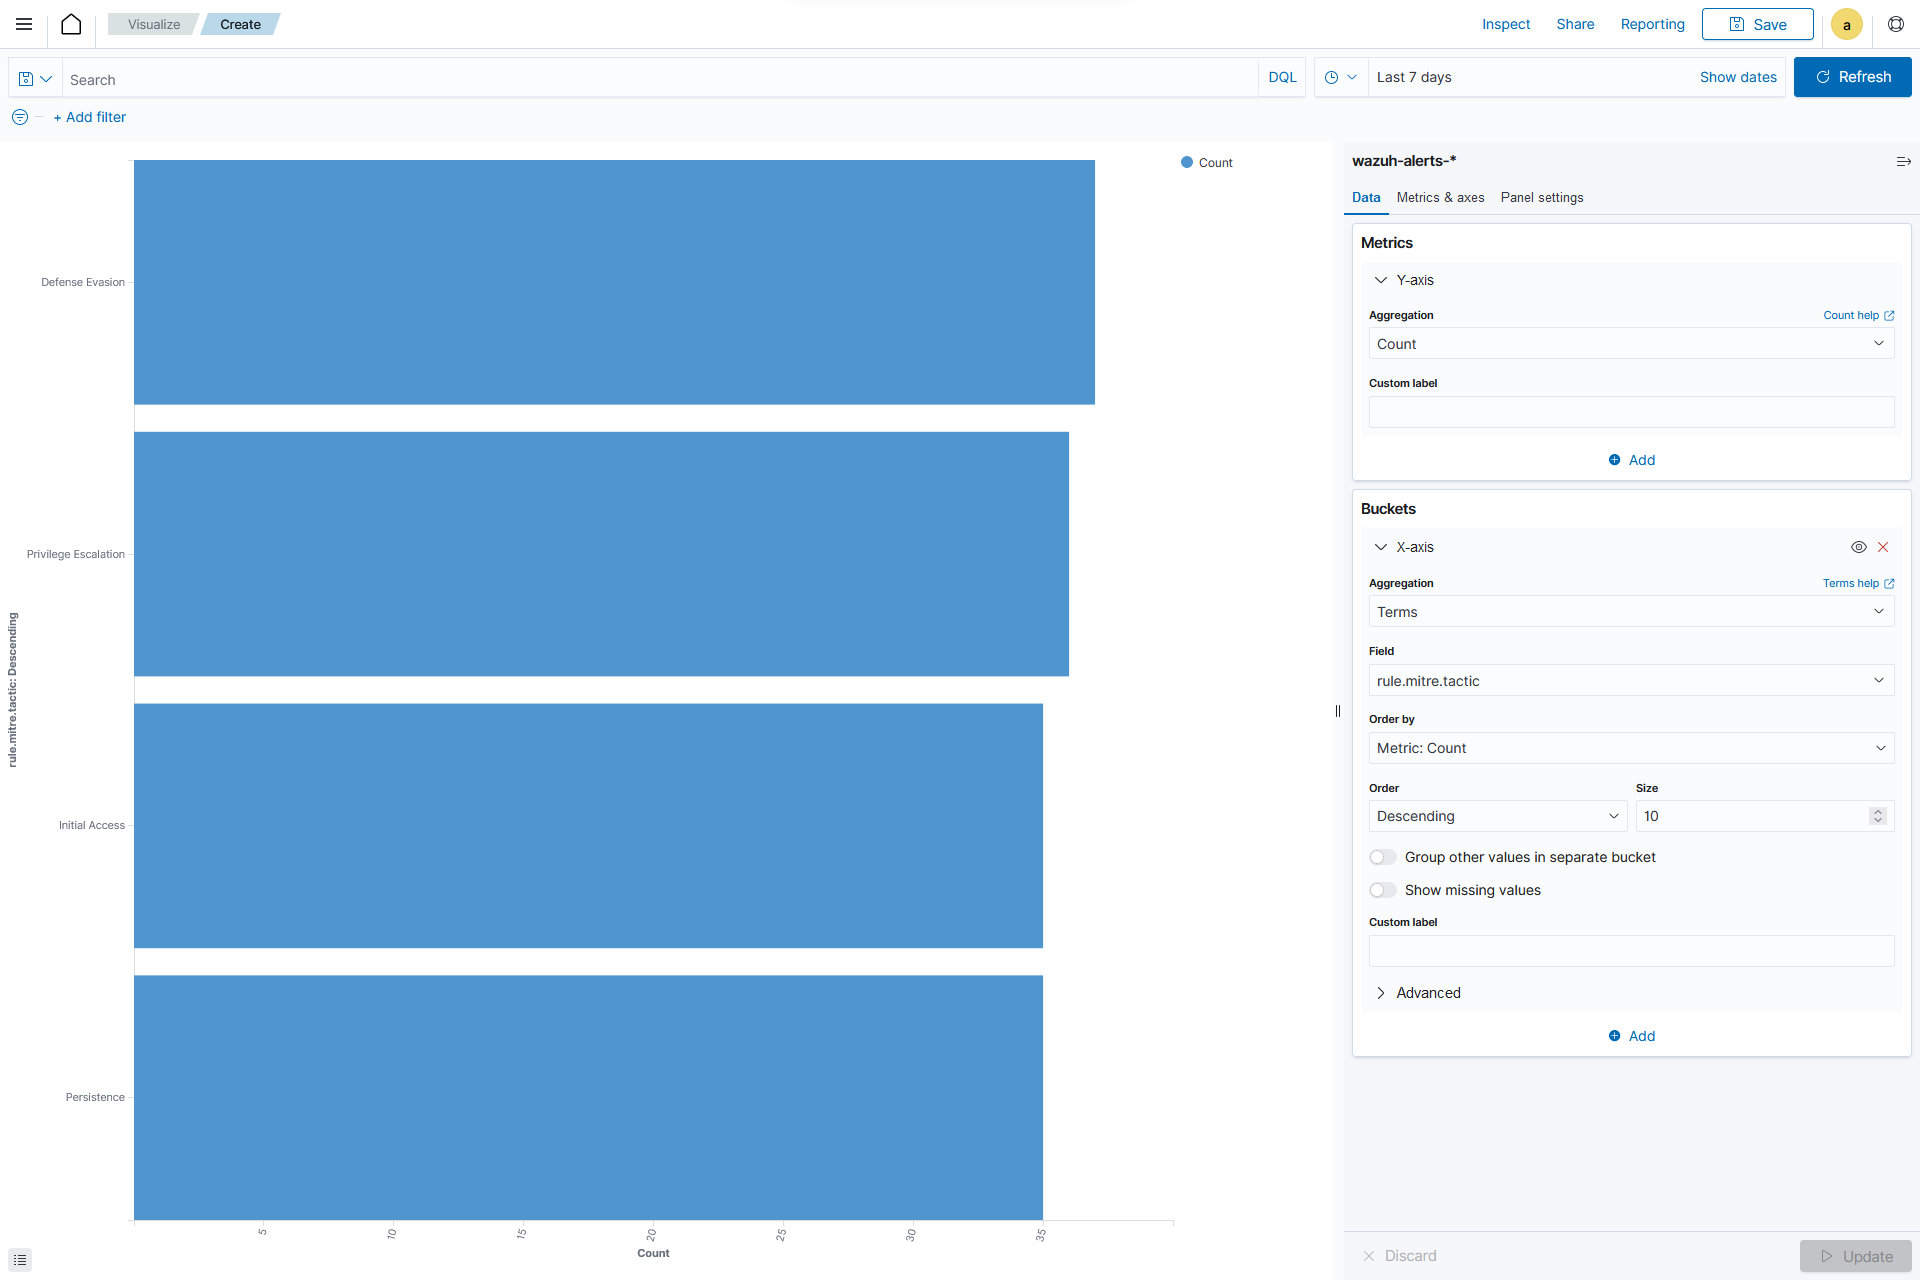The height and width of the screenshot is (1280, 1920).
Task: Hide the X-axis bucket aggregation
Action: tap(1859, 547)
